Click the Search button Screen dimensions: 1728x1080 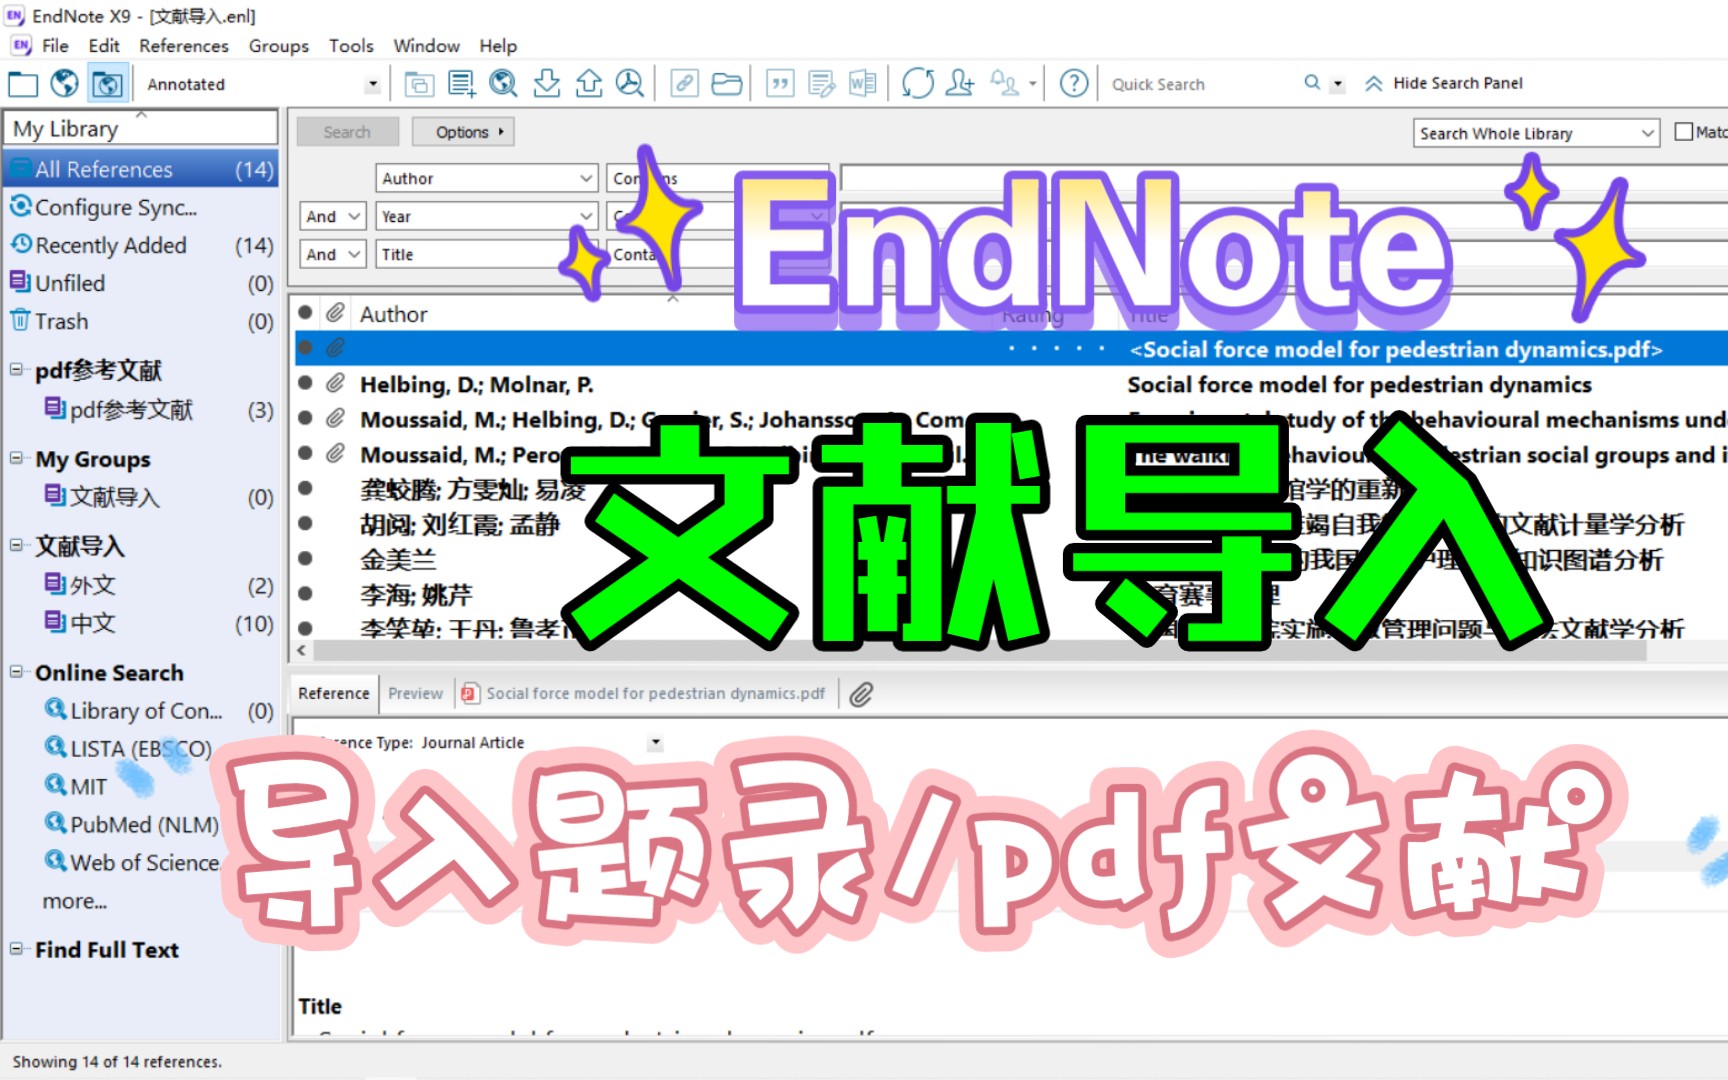point(347,132)
